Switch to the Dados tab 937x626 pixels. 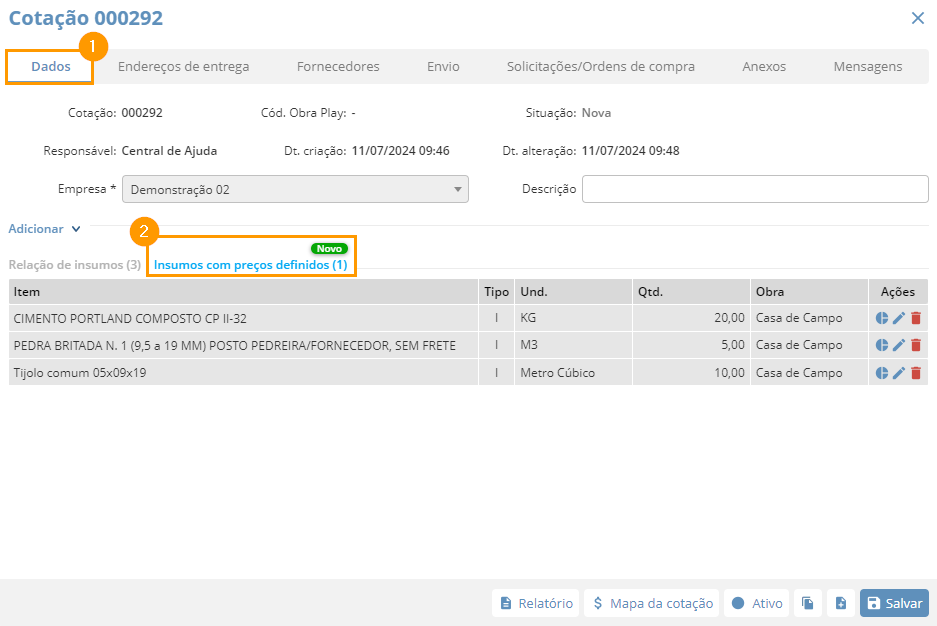[x=51, y=66]
